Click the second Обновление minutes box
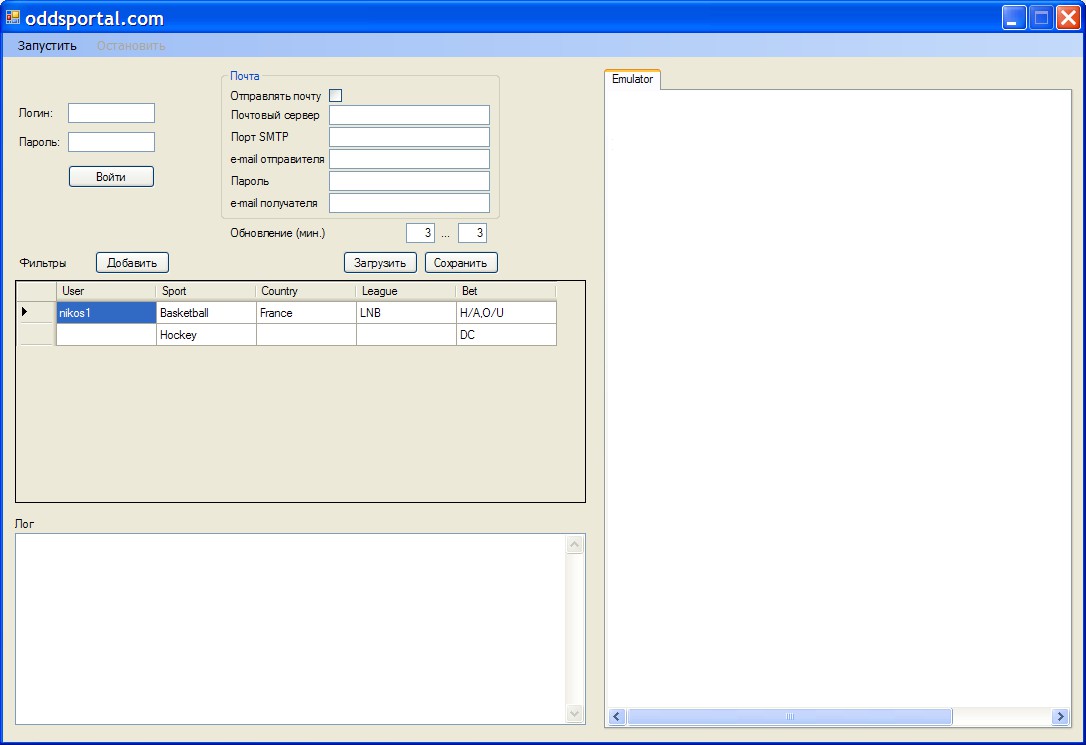This screenshot has width=1086, height=745. click(x=472, y=233)
